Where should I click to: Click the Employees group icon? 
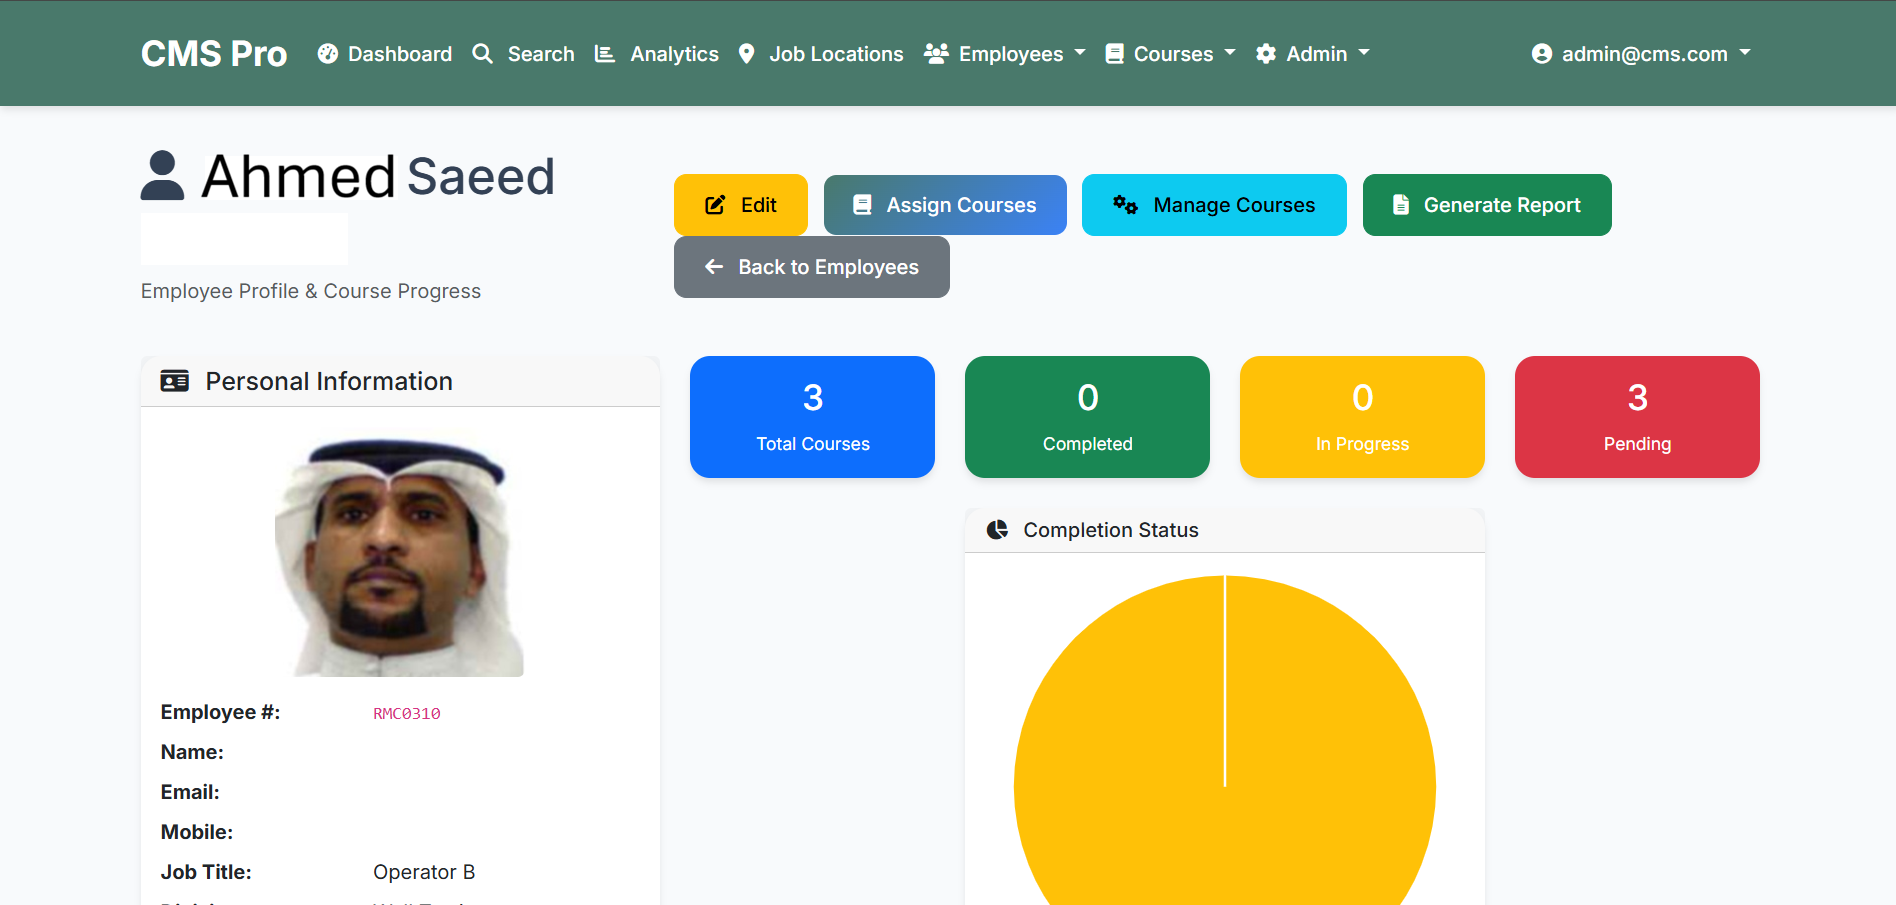coord(936,54)
